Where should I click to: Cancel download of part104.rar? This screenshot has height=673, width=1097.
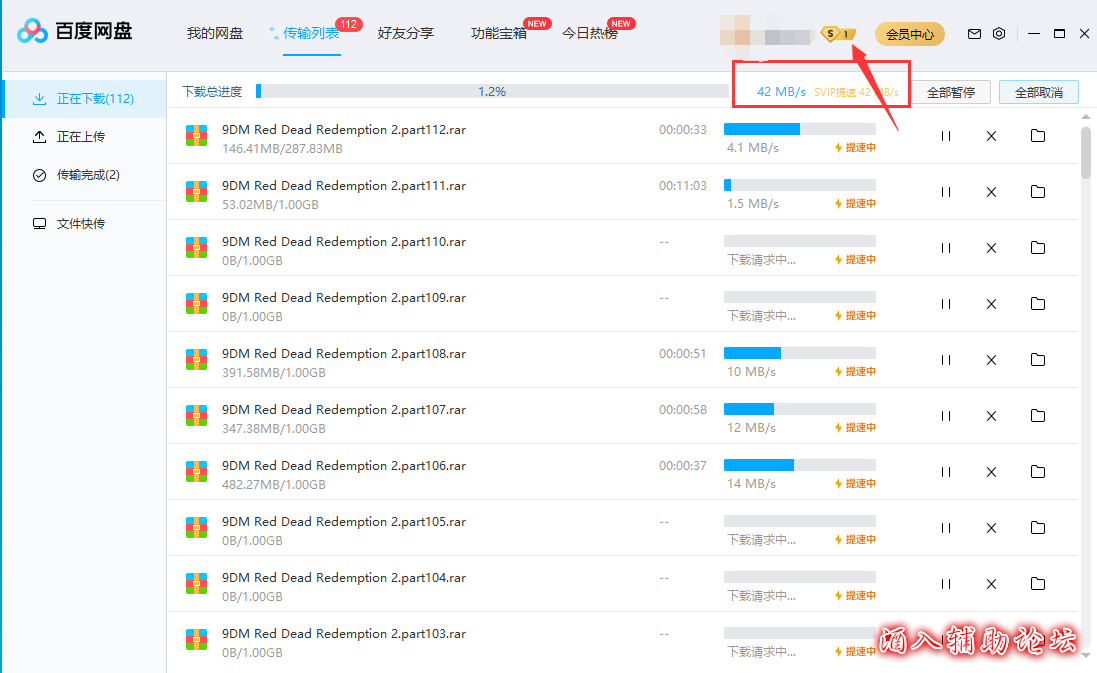pyautogui.click(x=991, y=583)
